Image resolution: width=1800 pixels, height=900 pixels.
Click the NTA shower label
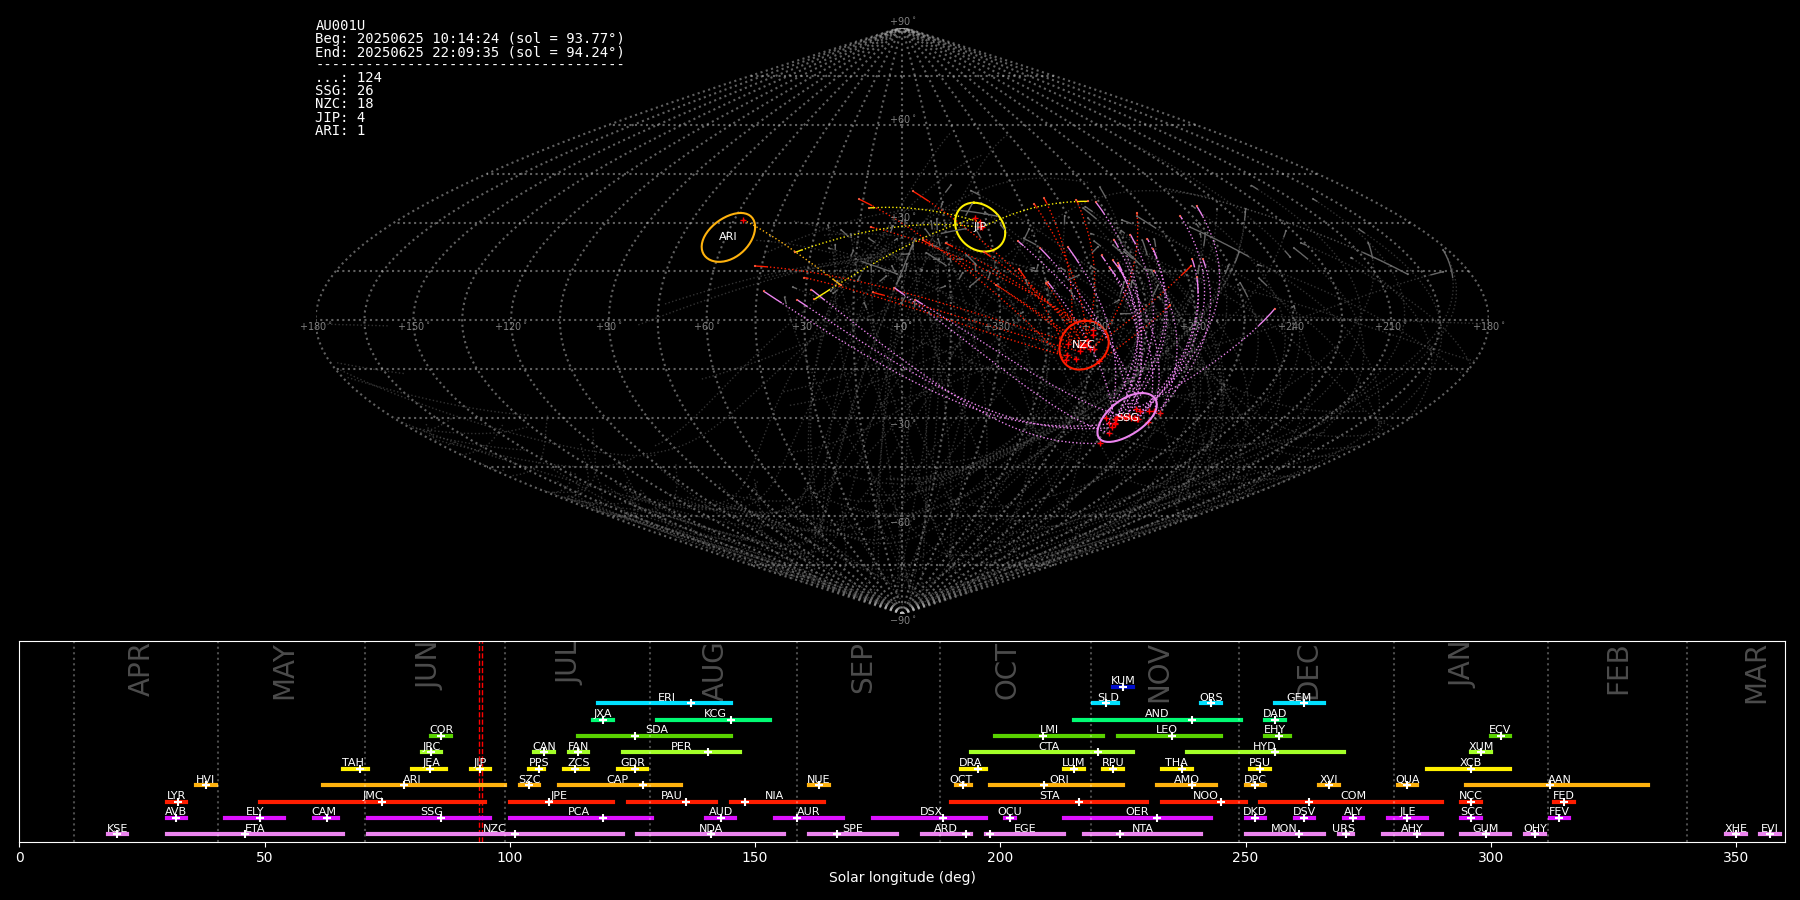point(1142,829)
